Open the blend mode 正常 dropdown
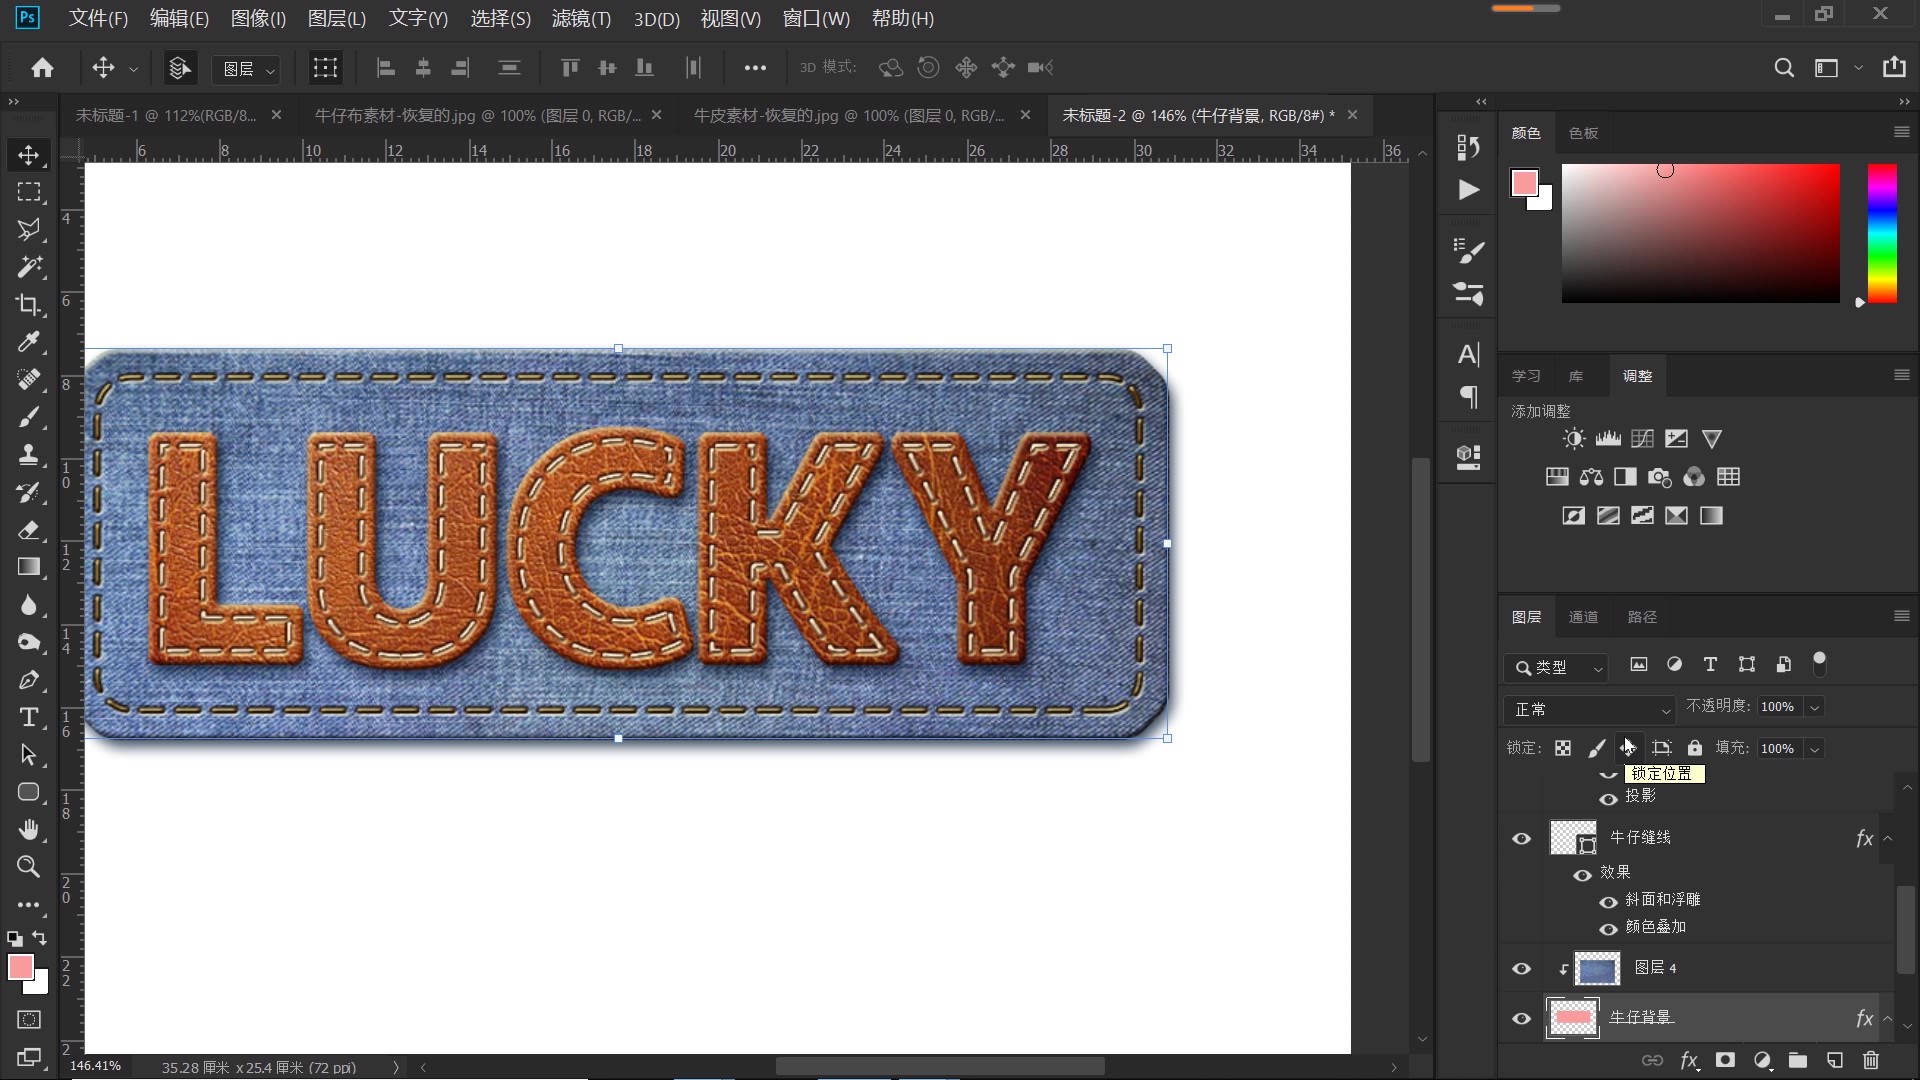Screen dimensions: 1920x1080 1588,709
